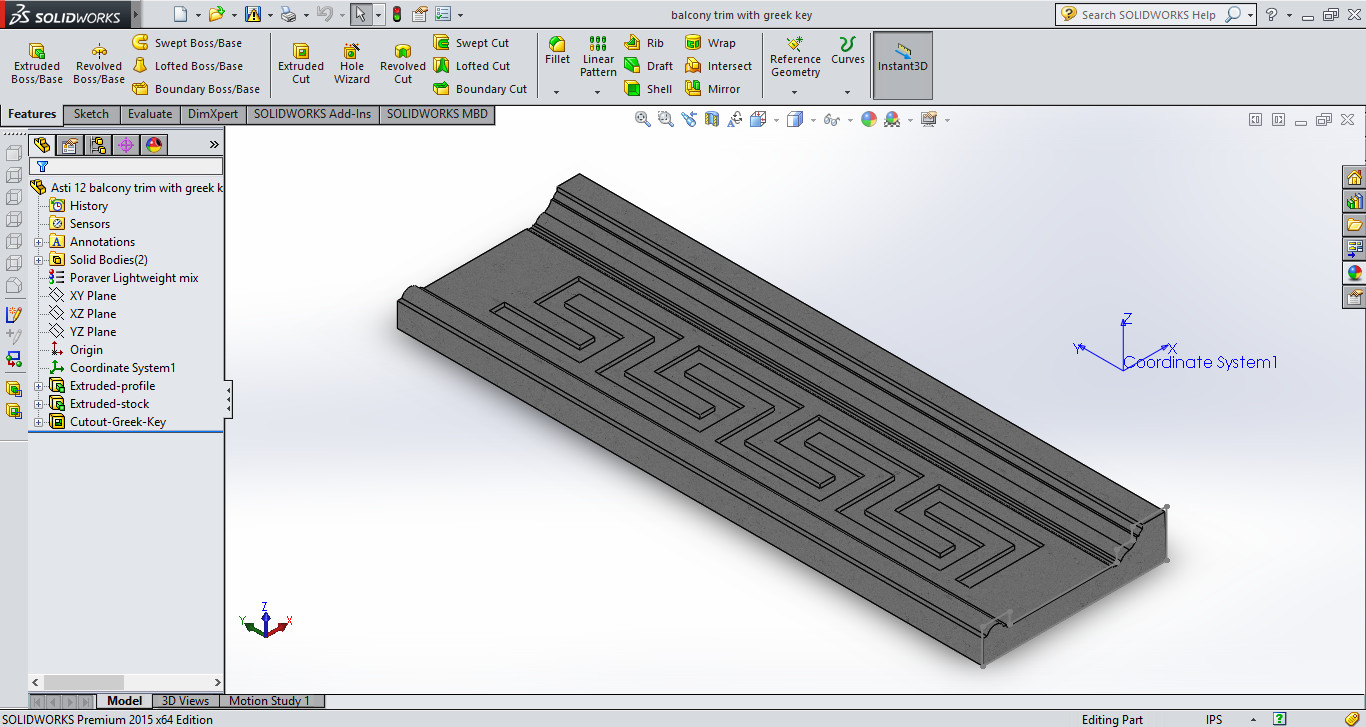Toggle the Instant3D button
Viewport: 1366px width, 727px height.
tap(903, 63)
